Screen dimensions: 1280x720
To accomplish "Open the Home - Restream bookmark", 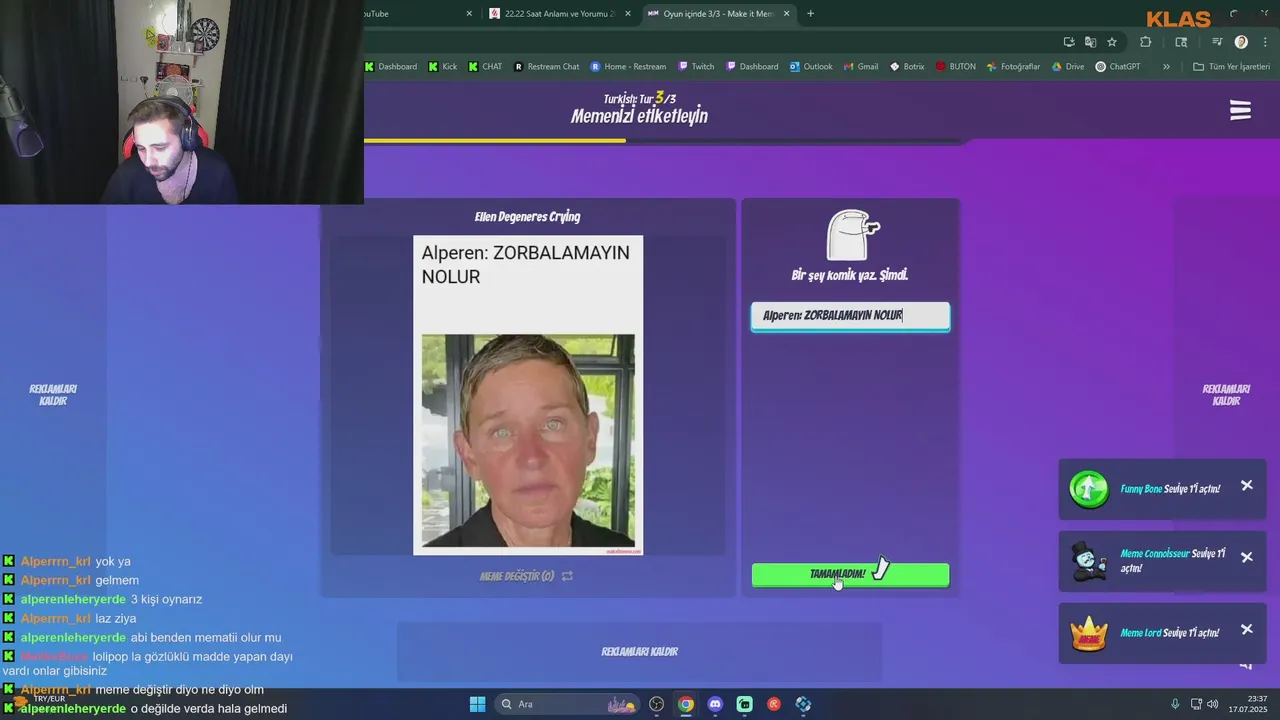I will coord(628,67).
